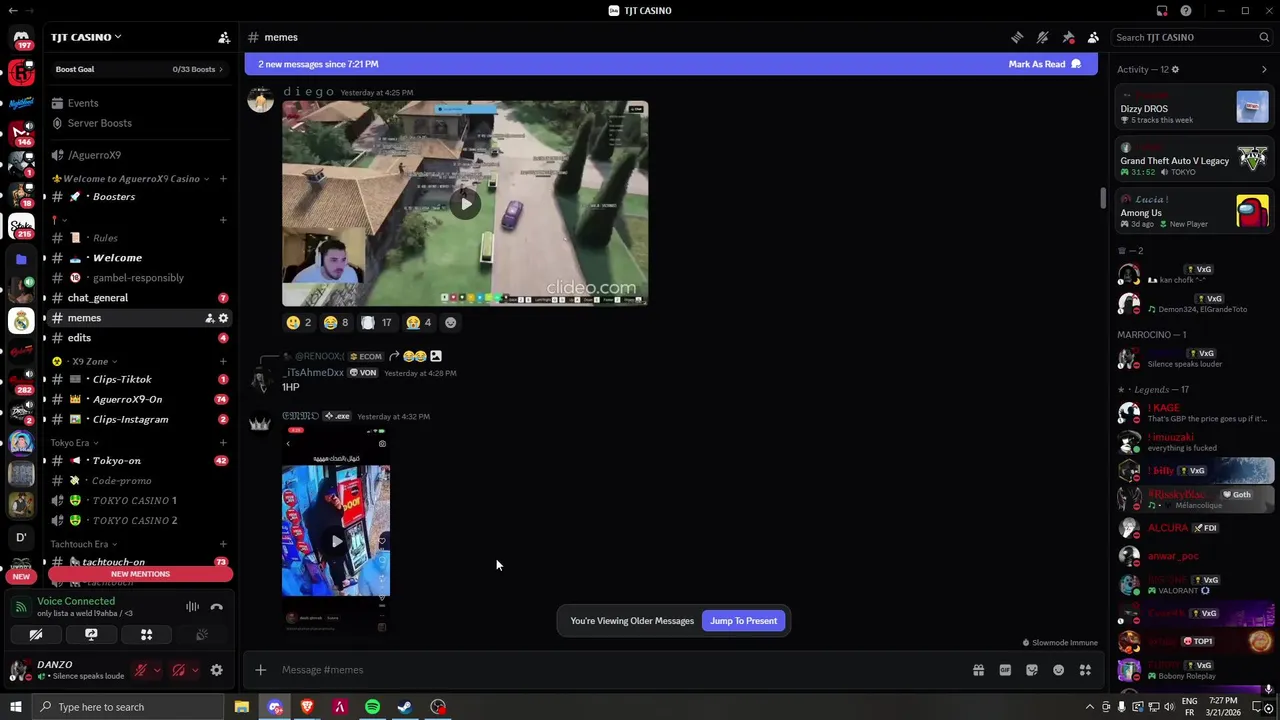Open the soundboard icon in voice panel
Screen dimensions: 1280x720
click(201, 635)
